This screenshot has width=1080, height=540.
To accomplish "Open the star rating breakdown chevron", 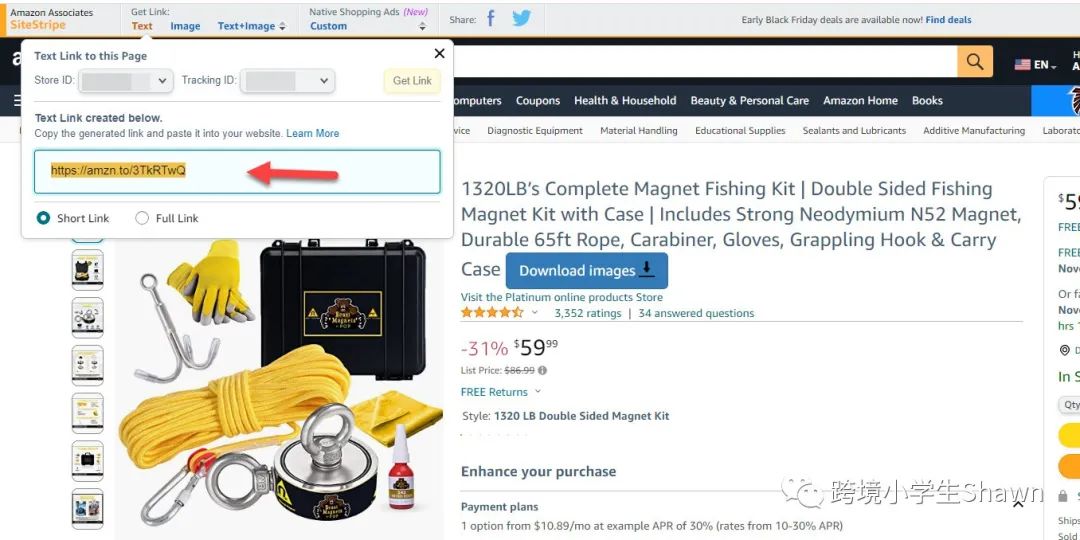I will 535,313.
